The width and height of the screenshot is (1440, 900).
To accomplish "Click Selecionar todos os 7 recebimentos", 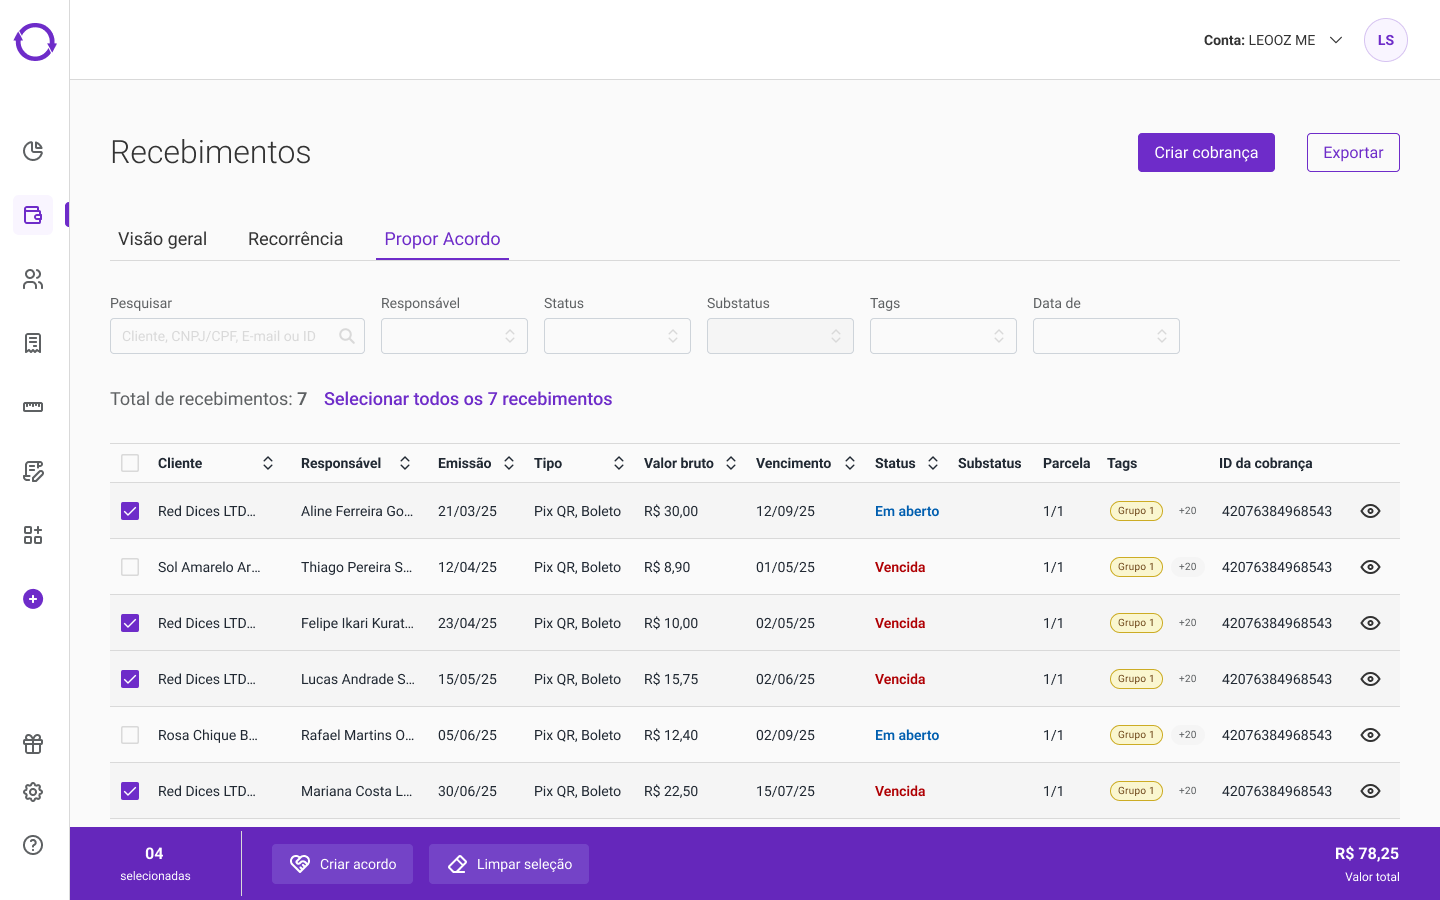I will 468,399.
